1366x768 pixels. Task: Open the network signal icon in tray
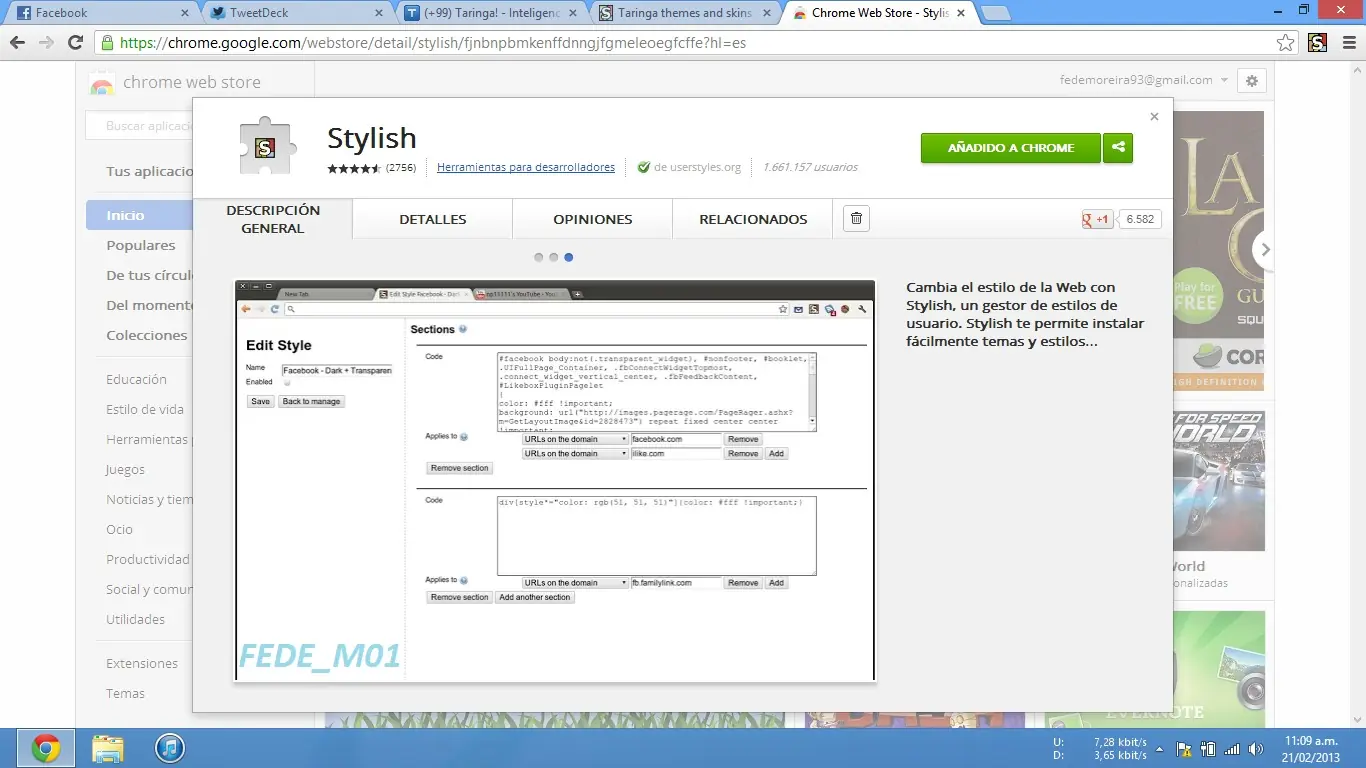click(x=1232, y=749)
